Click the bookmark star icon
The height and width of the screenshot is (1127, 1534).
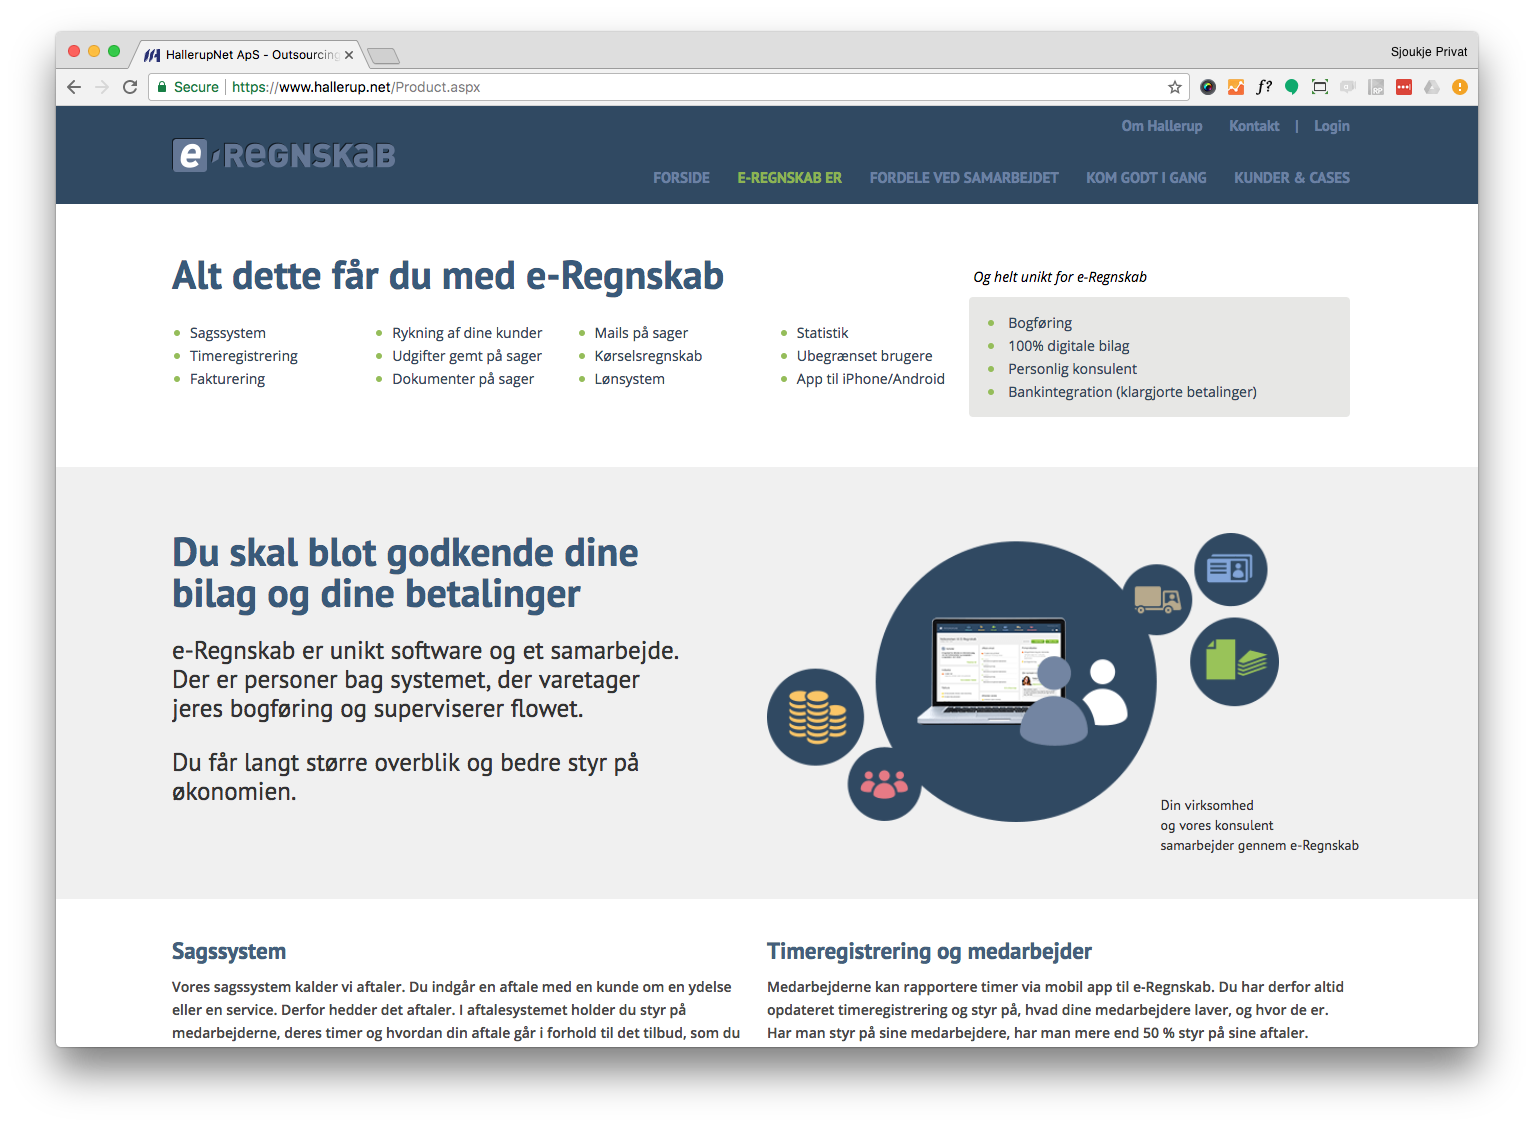[1175, 87]
